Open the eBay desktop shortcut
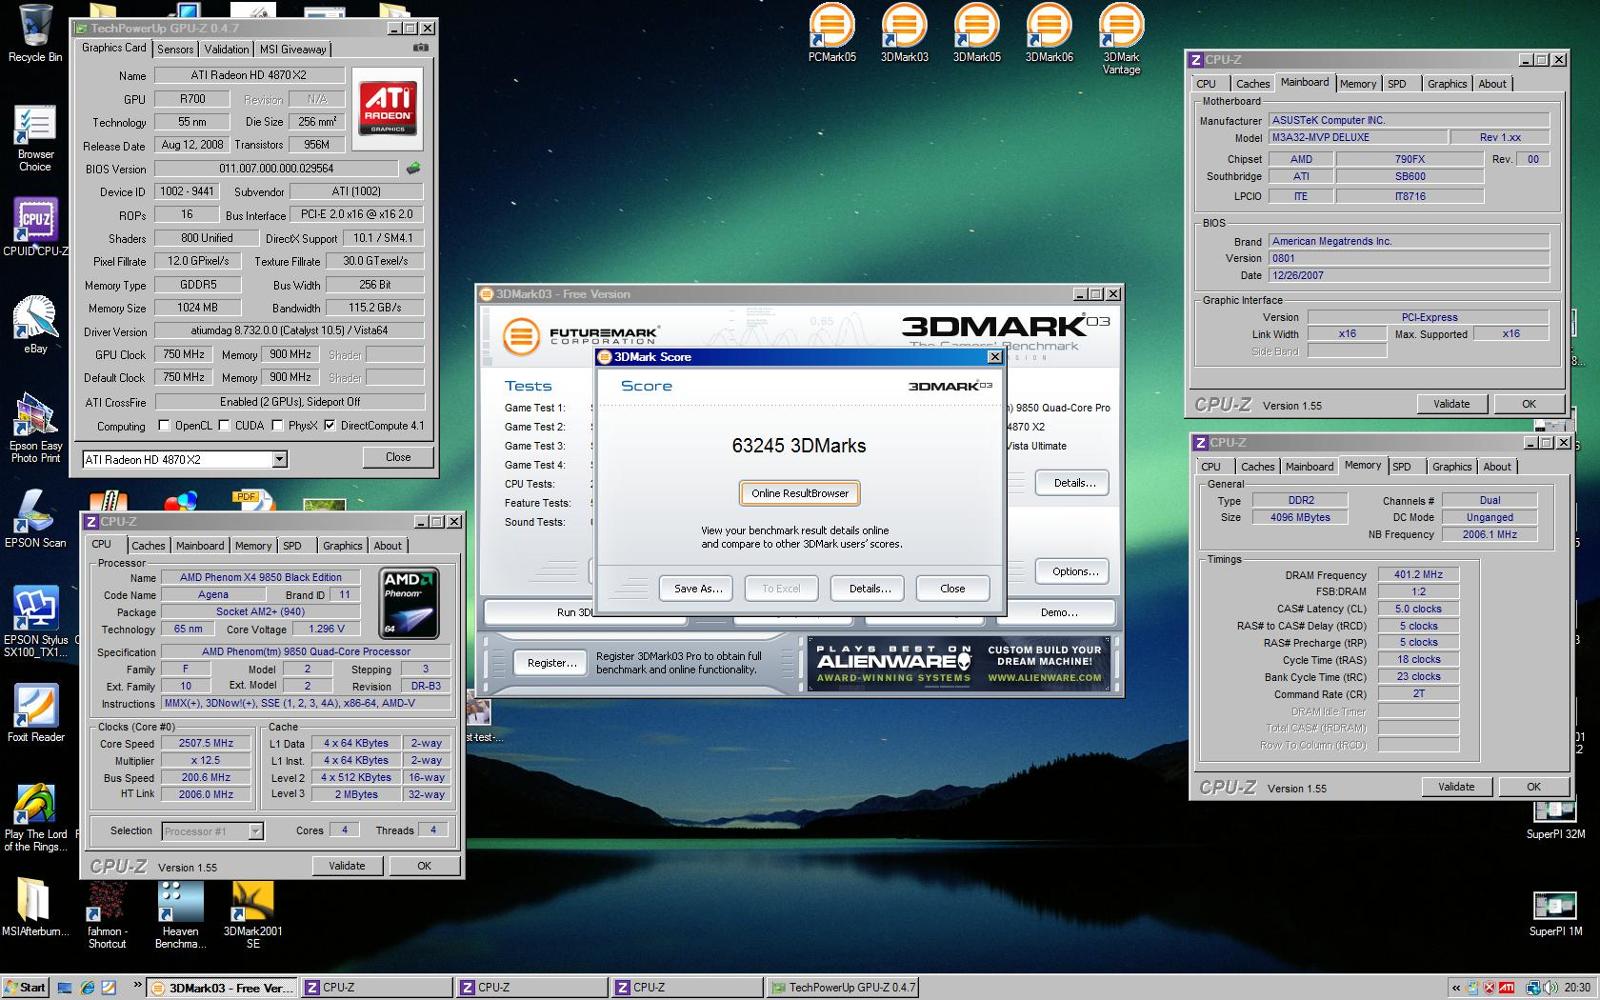Image resolution: width=1600 pixels, height=1000 pixels. 35,324
